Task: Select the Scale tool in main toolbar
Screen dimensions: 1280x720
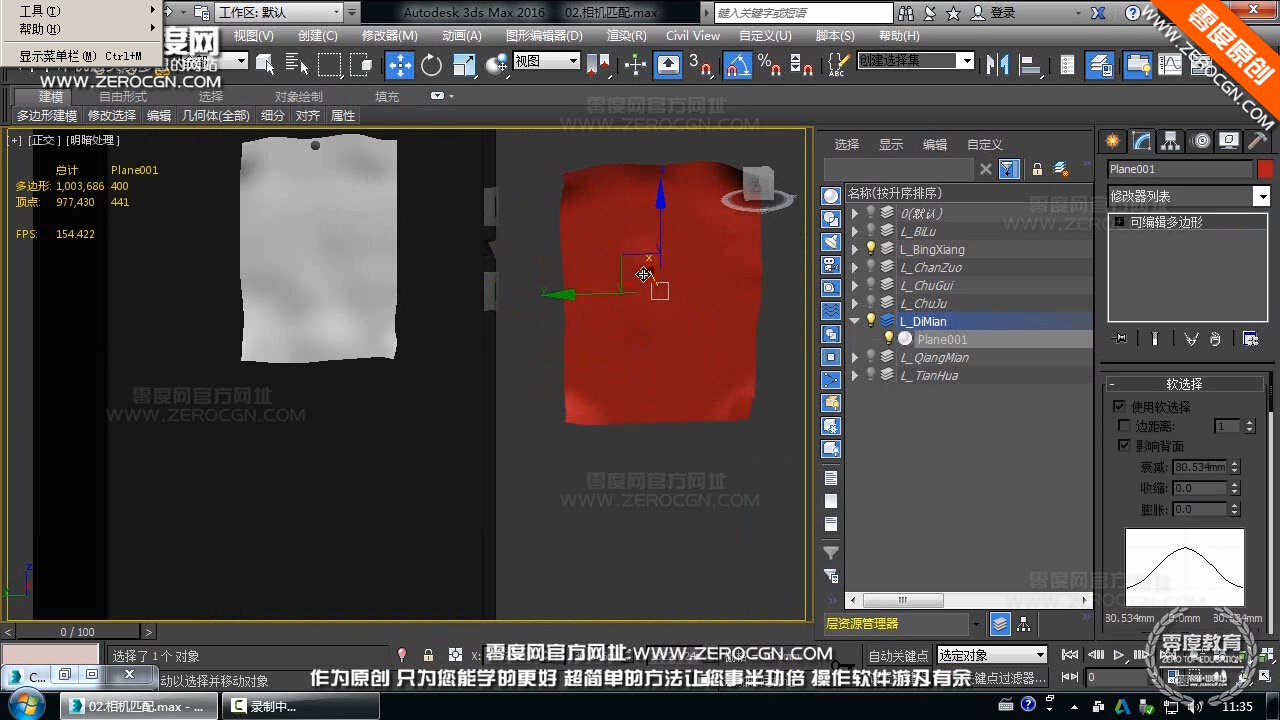Action: pyautogui.click(x=464, y=65)
